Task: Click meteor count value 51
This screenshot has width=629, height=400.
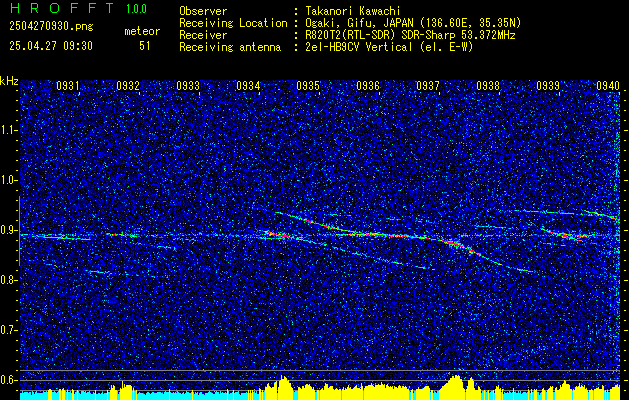Action: 145,46
